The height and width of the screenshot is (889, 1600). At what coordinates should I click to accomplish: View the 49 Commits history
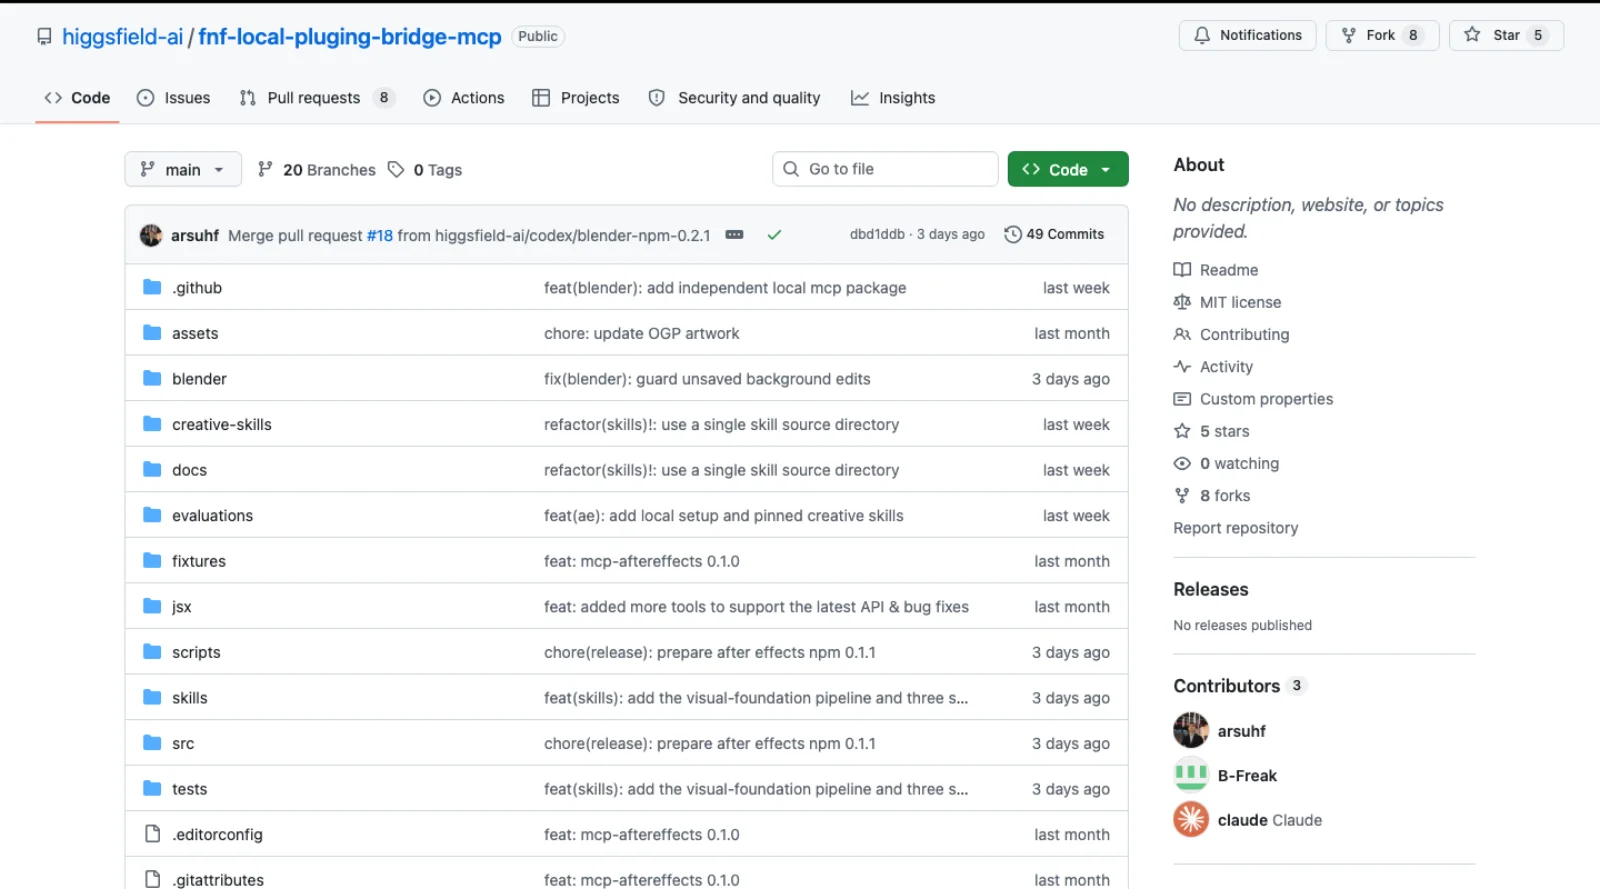pos(1054,234)
